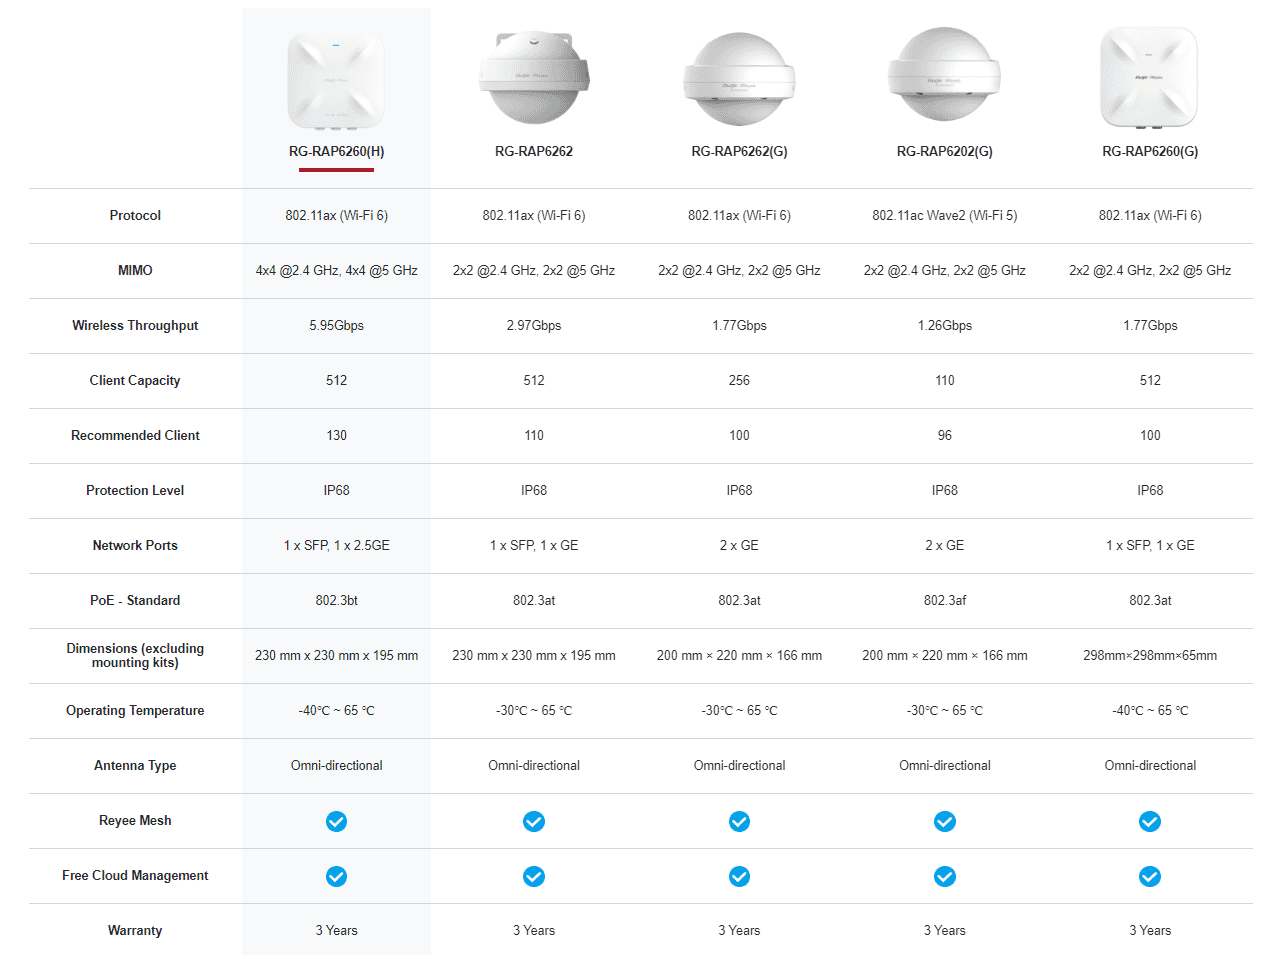
Task: Click the 1.26Gbps throughput value
Action: pos(945,325)
